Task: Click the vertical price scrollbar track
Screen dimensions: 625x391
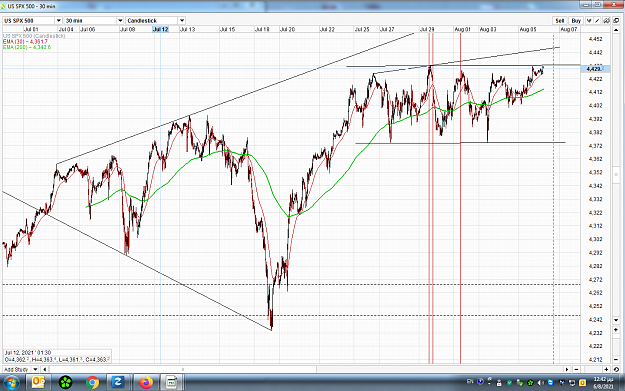Action: coord(616,175)
